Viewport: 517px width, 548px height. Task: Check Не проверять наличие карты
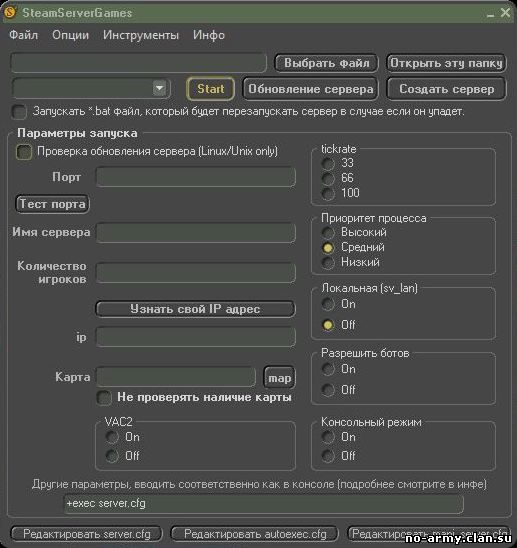[x=104, y=397]
